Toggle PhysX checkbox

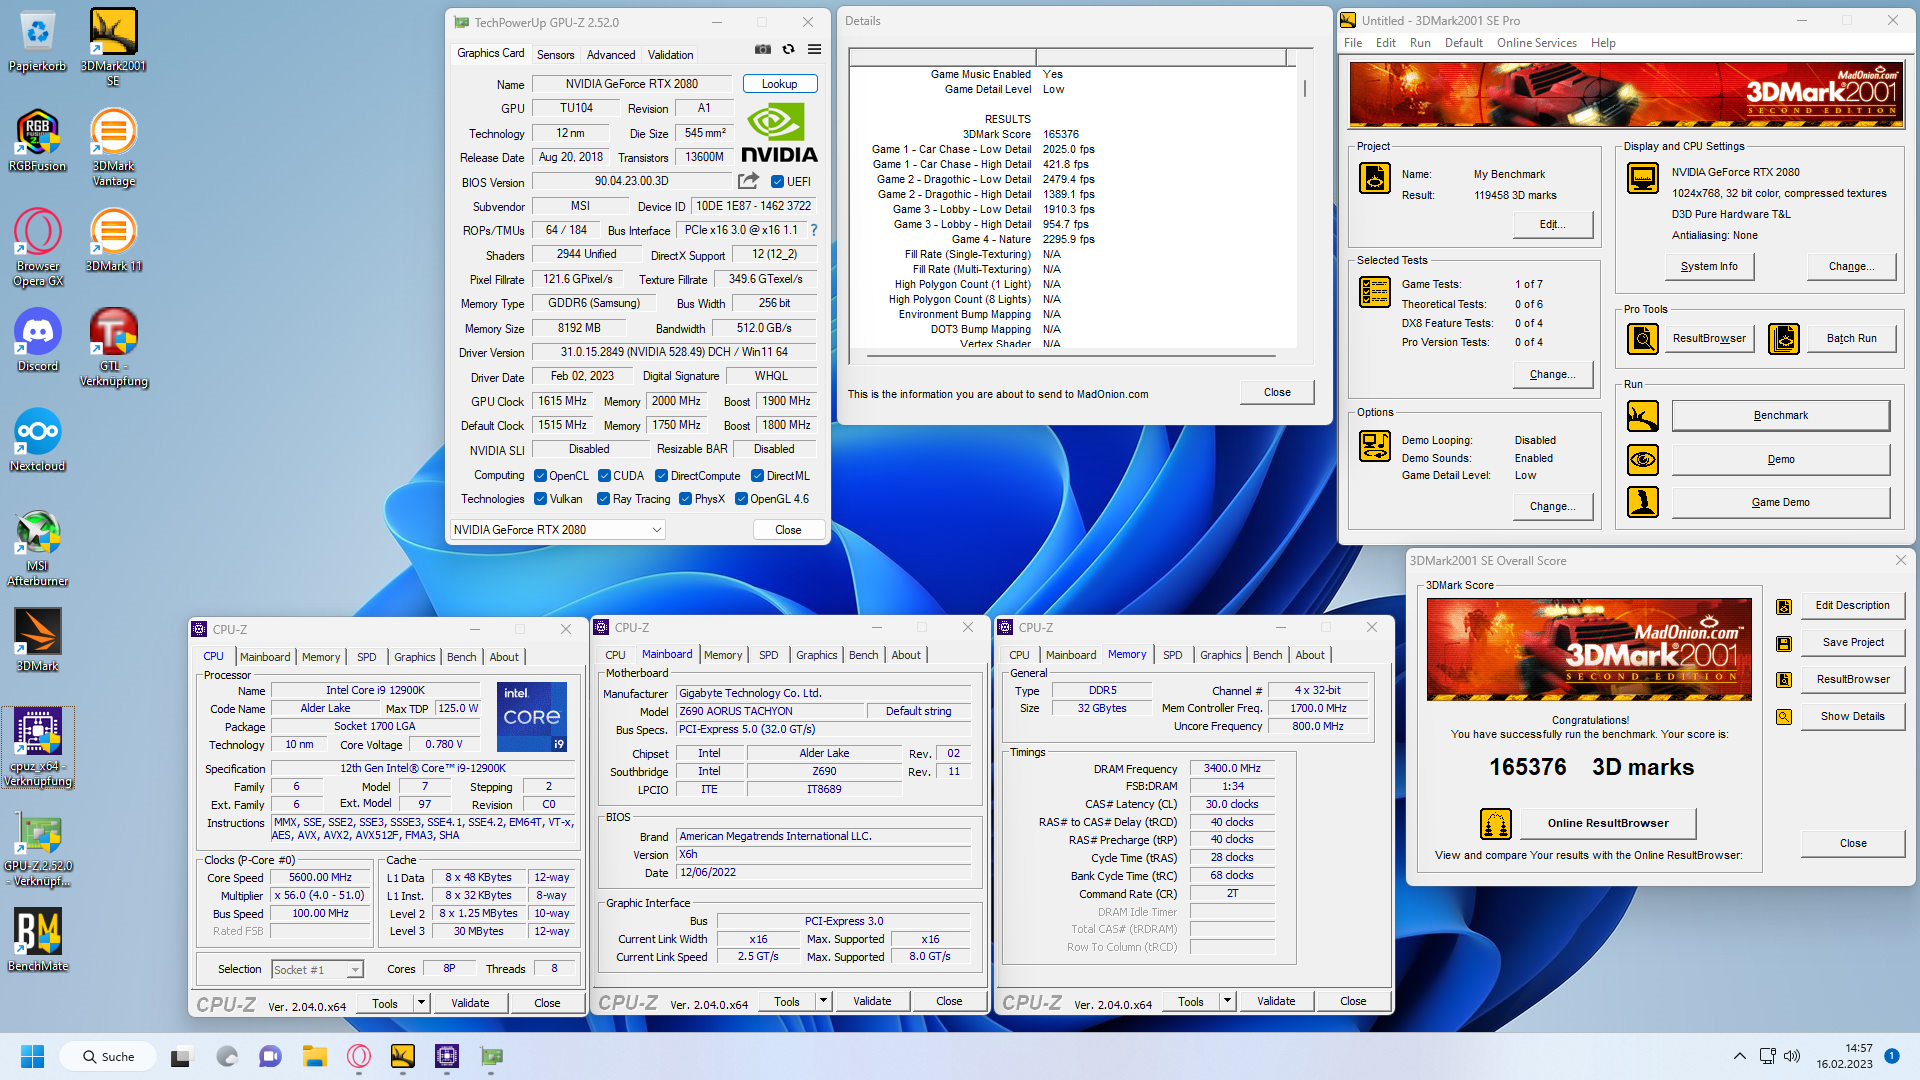click(685, 499)
